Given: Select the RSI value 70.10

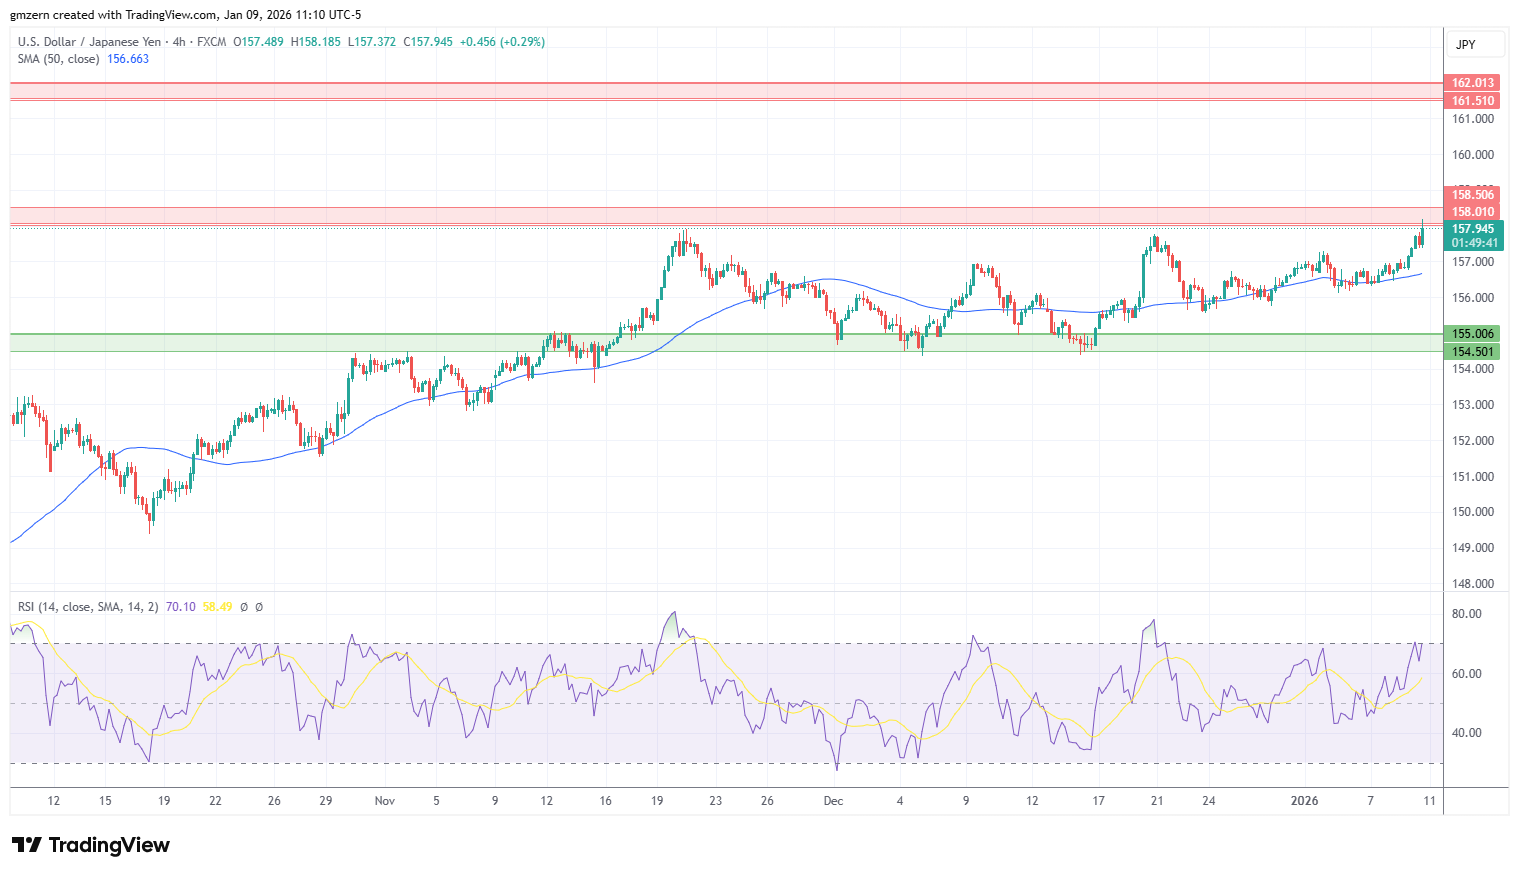Looking at the screenshot, I should [x=181, y=607].
